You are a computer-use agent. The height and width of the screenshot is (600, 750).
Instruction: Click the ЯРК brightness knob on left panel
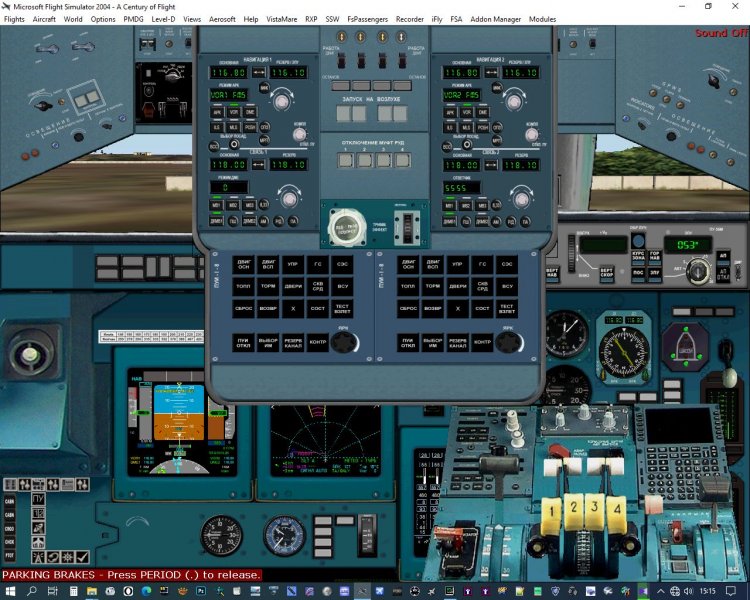[345, 343]
